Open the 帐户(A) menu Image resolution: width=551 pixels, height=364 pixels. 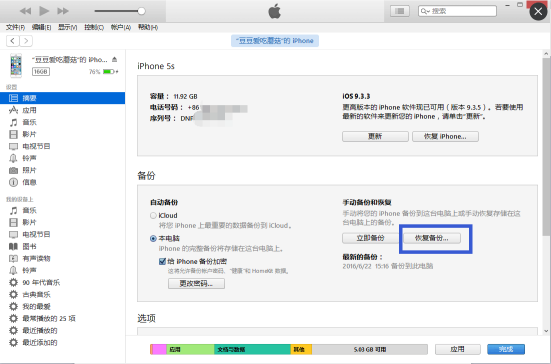[121, 27]
